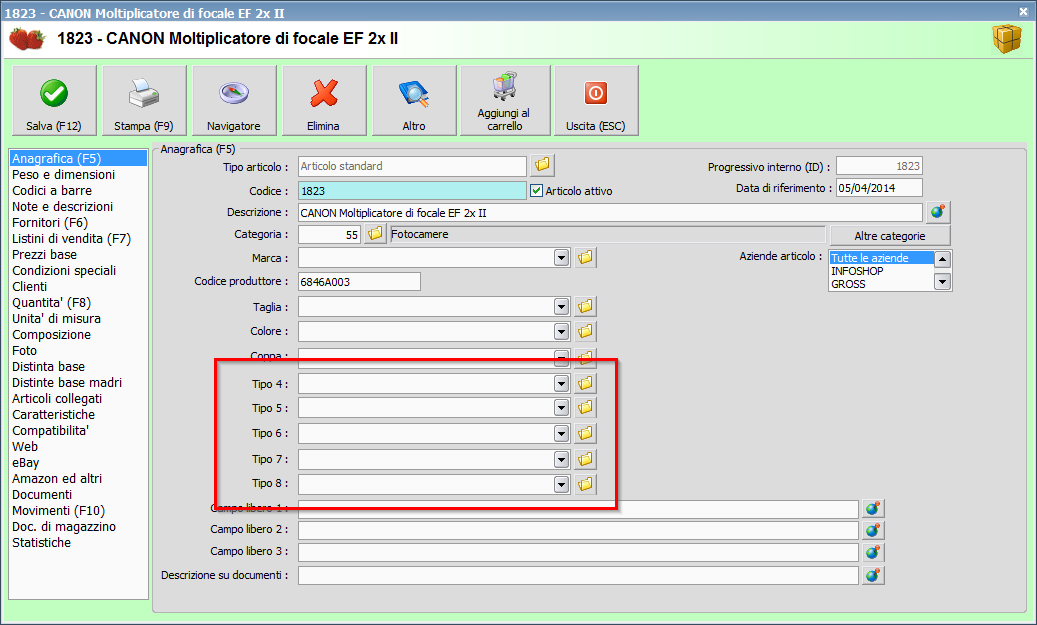Open folder icon beside Tipo 5

point(585,407)
